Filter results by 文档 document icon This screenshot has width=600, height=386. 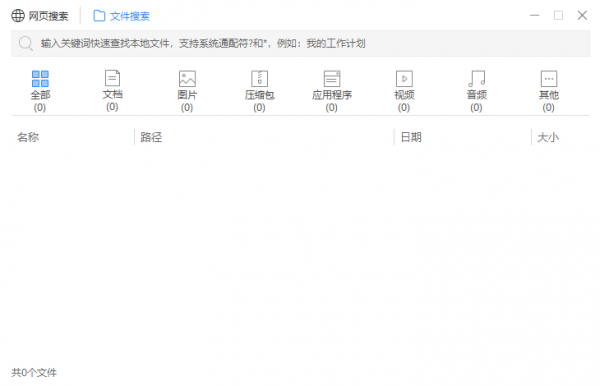(x=112, y=78)
